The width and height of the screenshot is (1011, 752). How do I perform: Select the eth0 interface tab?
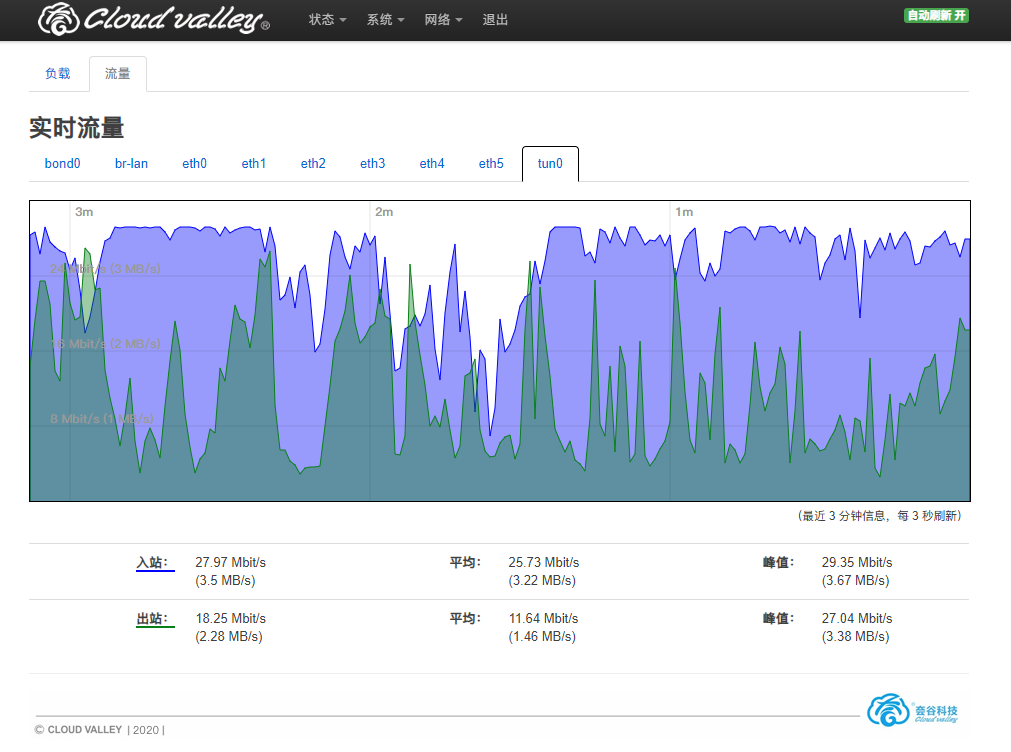pyautogui.click(x=194, y=164)
